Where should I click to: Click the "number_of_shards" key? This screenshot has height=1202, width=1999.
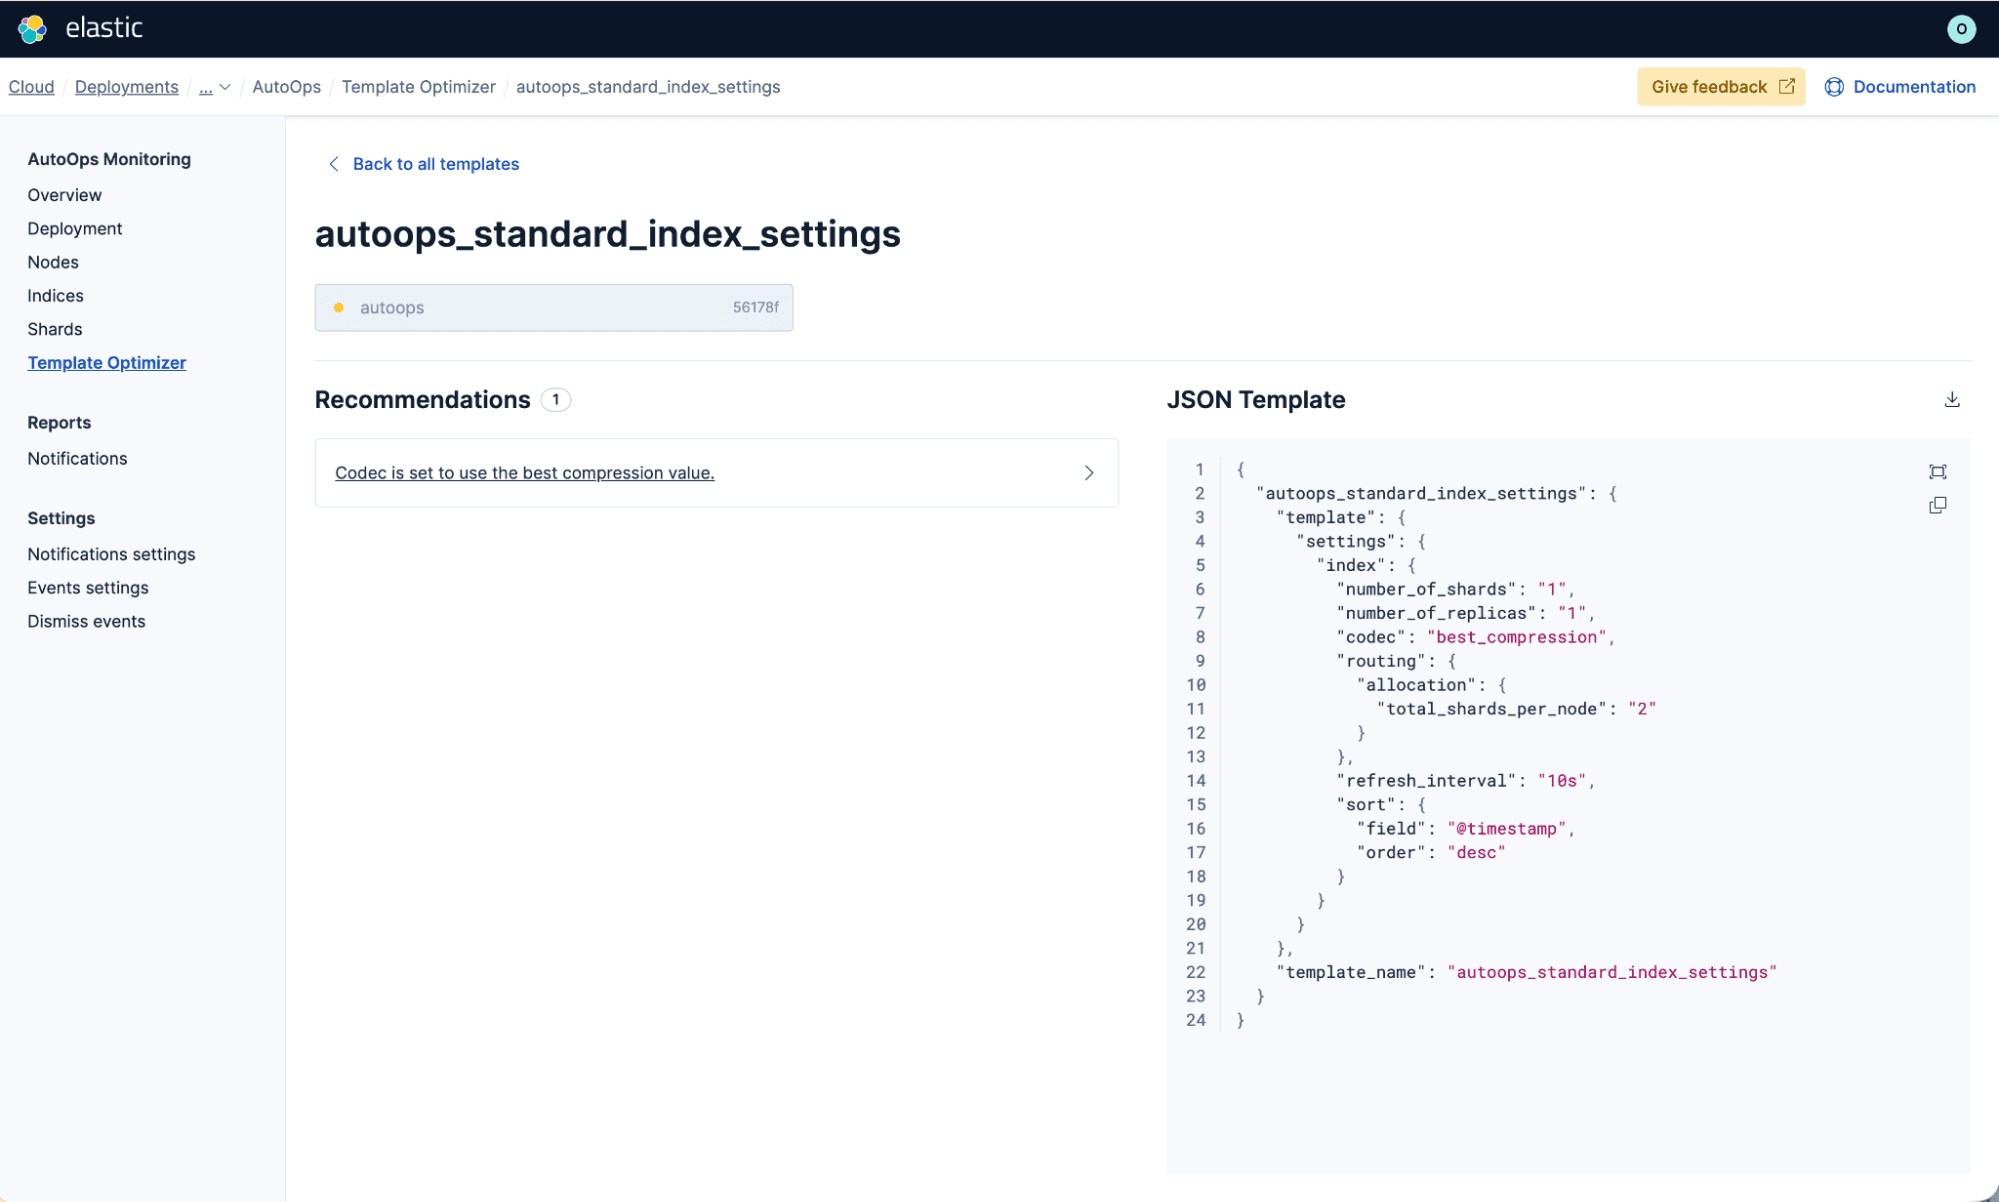(1426, 589)
